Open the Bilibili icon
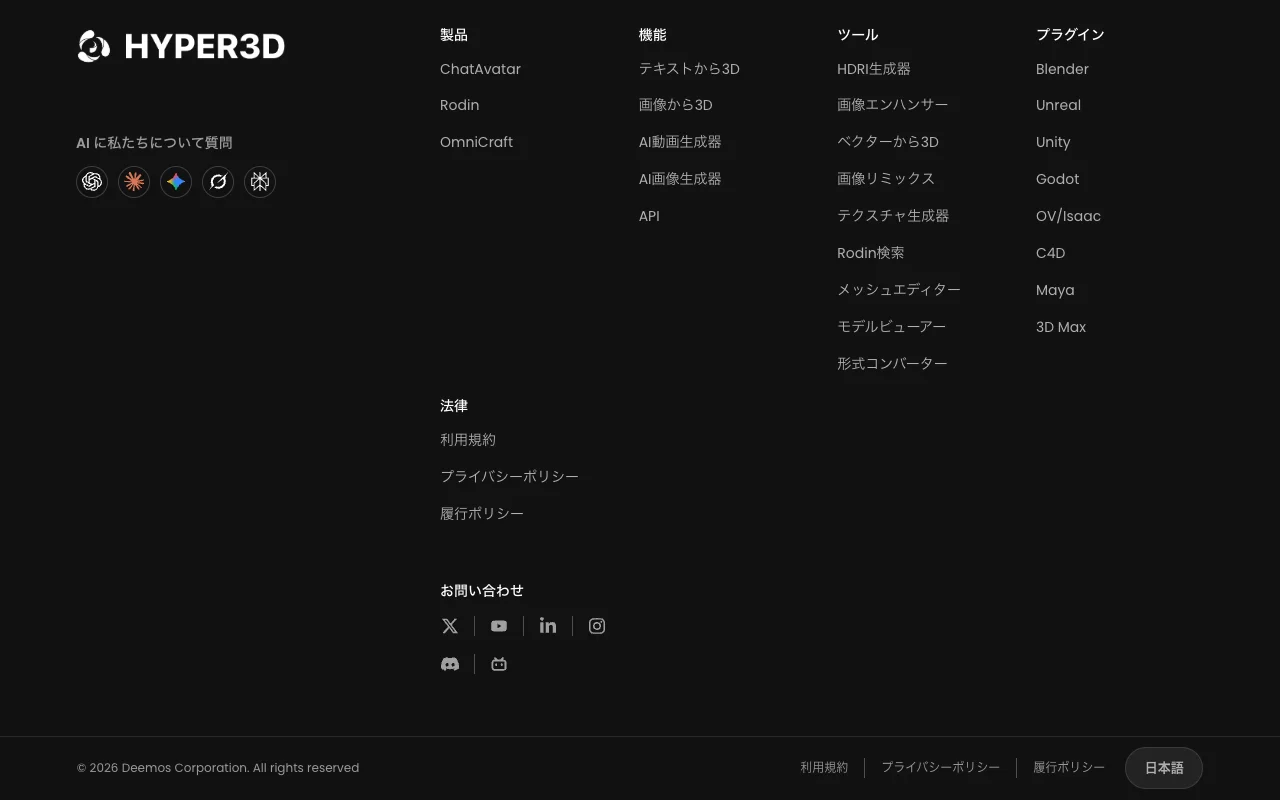The width and height of the screenshot is (1280, 800). 499,664
